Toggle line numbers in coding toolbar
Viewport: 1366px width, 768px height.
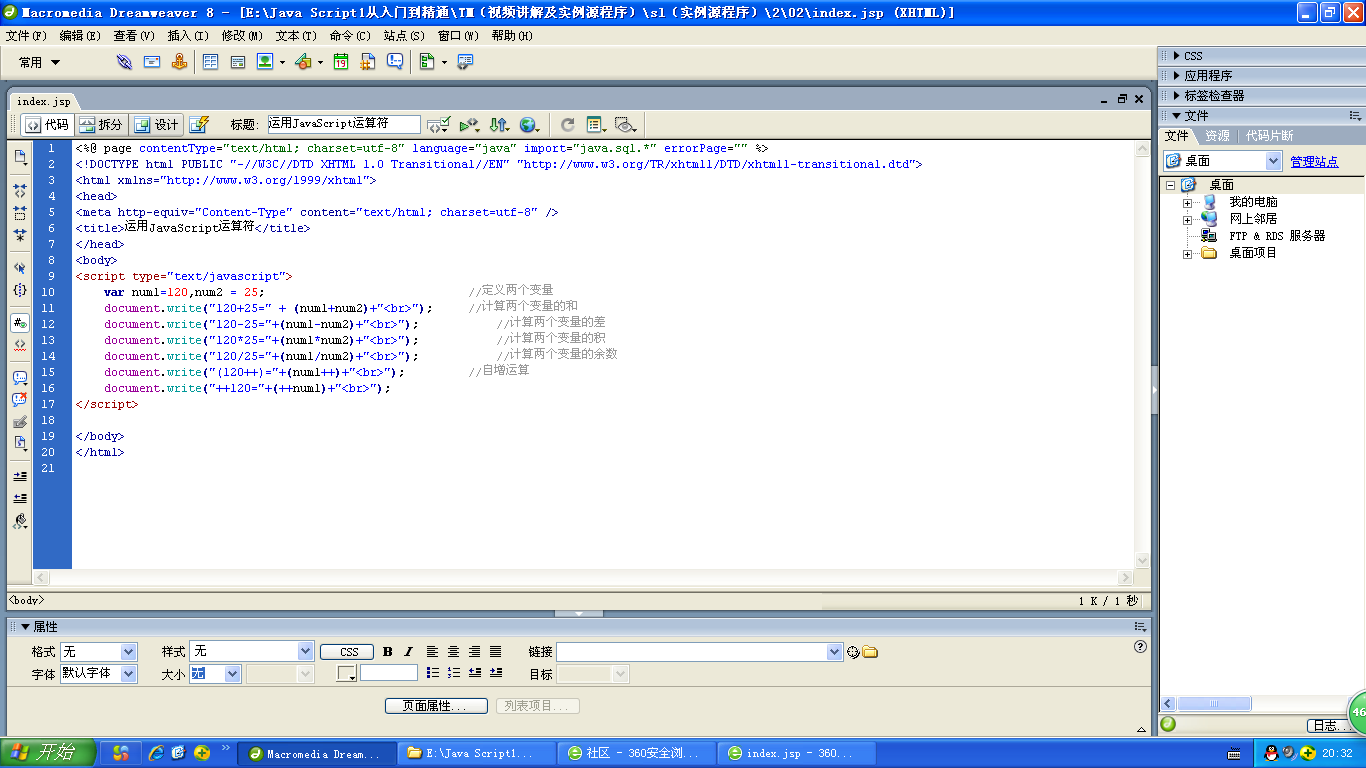pos(20,323)
